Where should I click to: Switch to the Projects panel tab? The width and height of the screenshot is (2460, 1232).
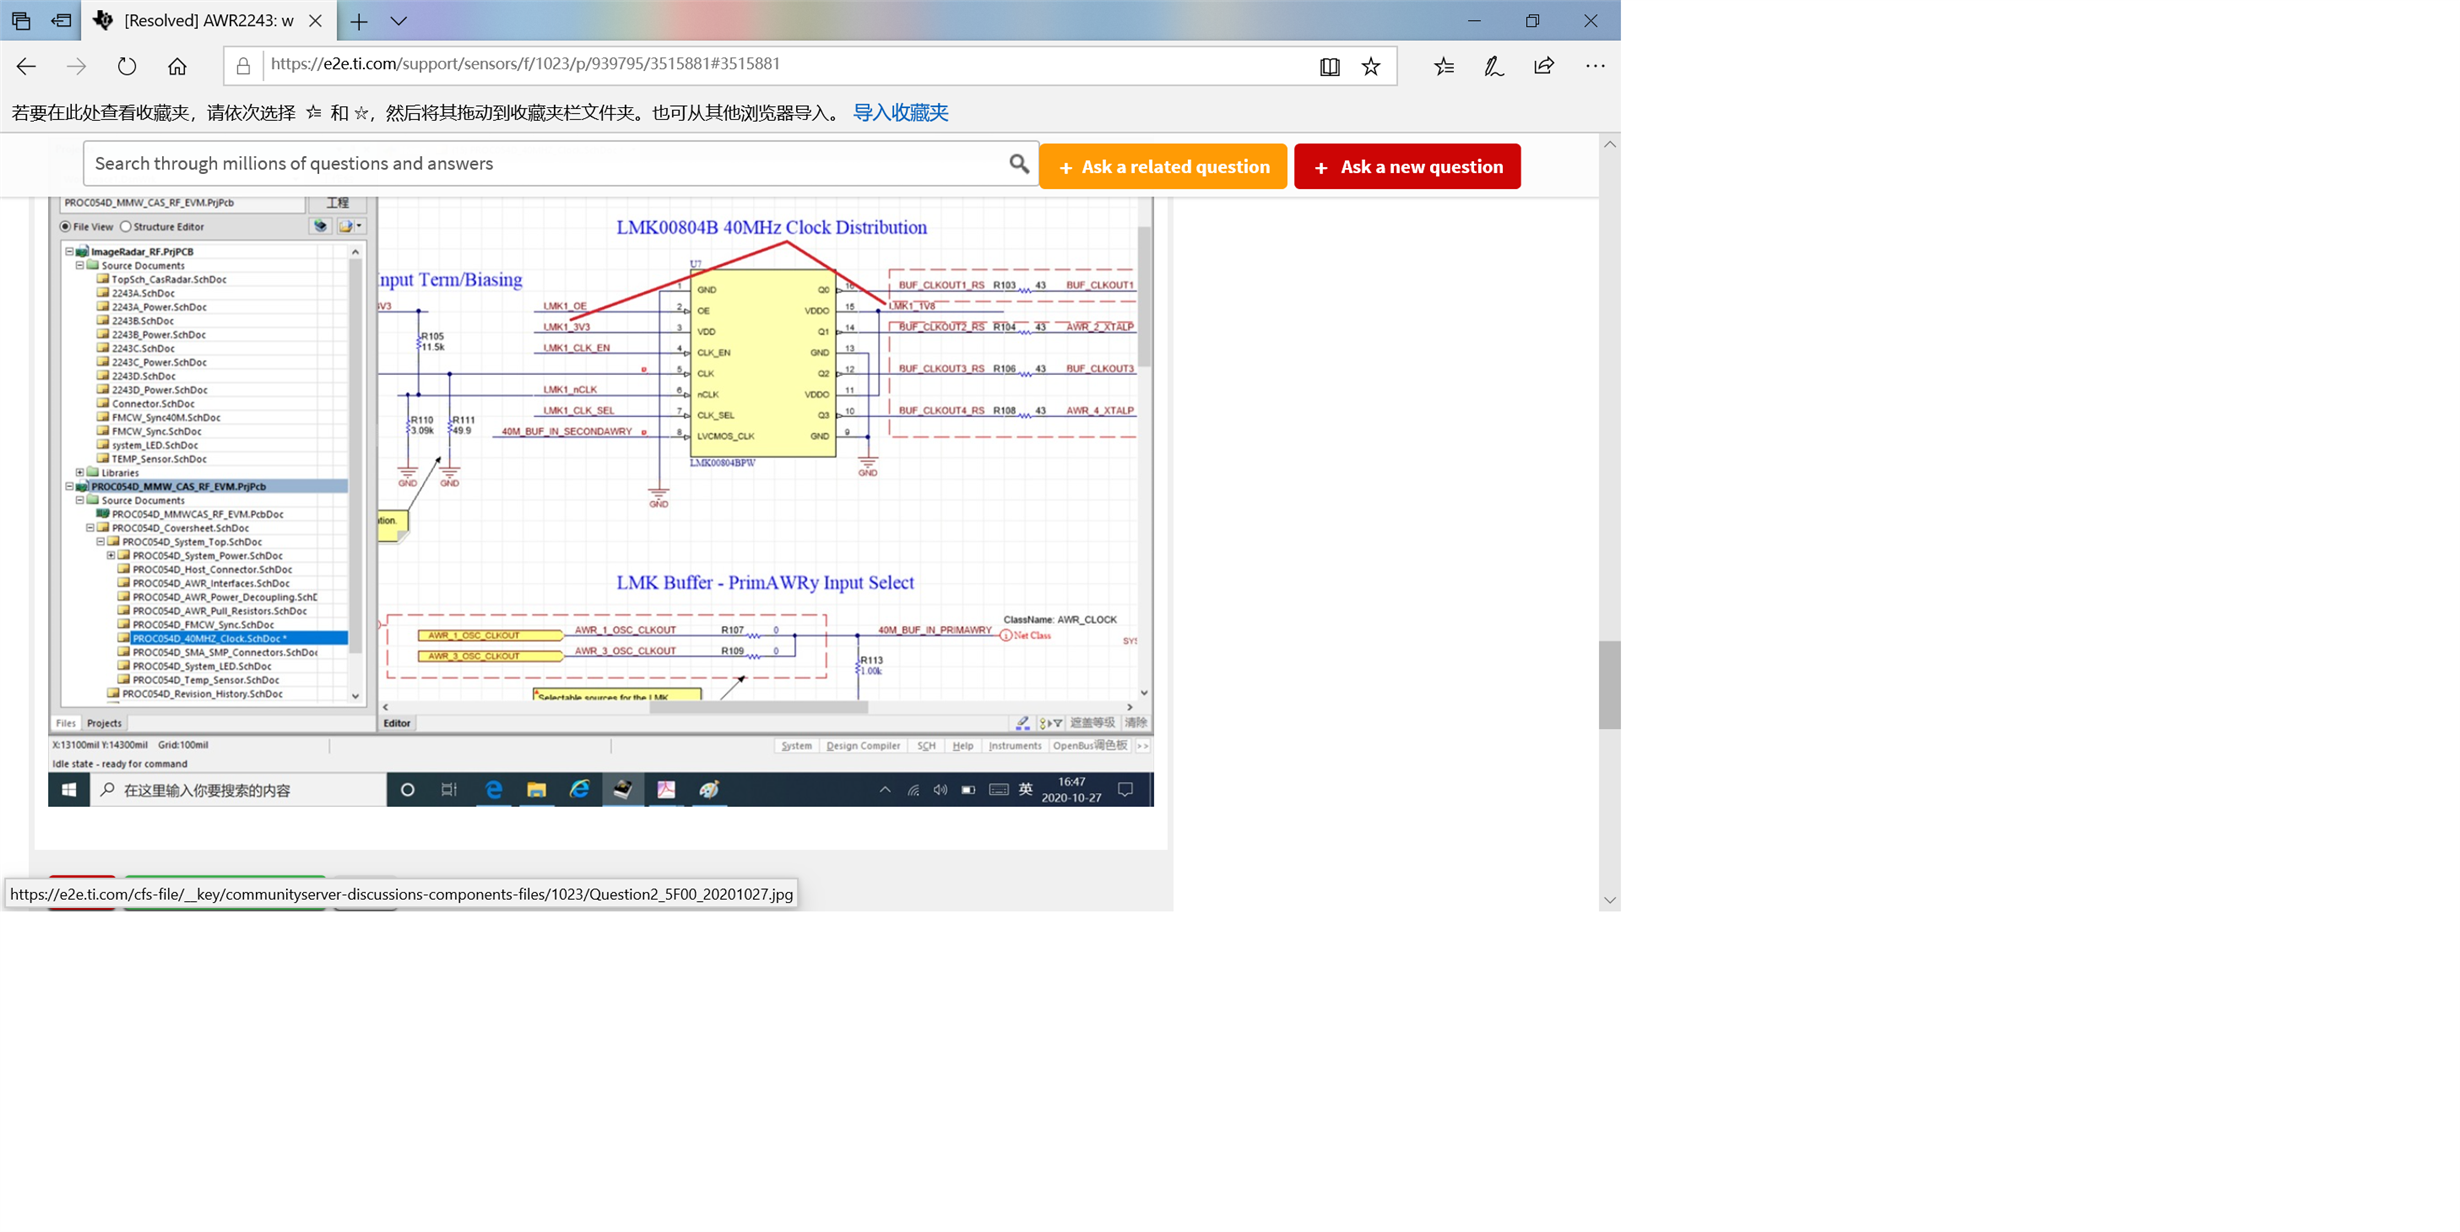point(104,722)
